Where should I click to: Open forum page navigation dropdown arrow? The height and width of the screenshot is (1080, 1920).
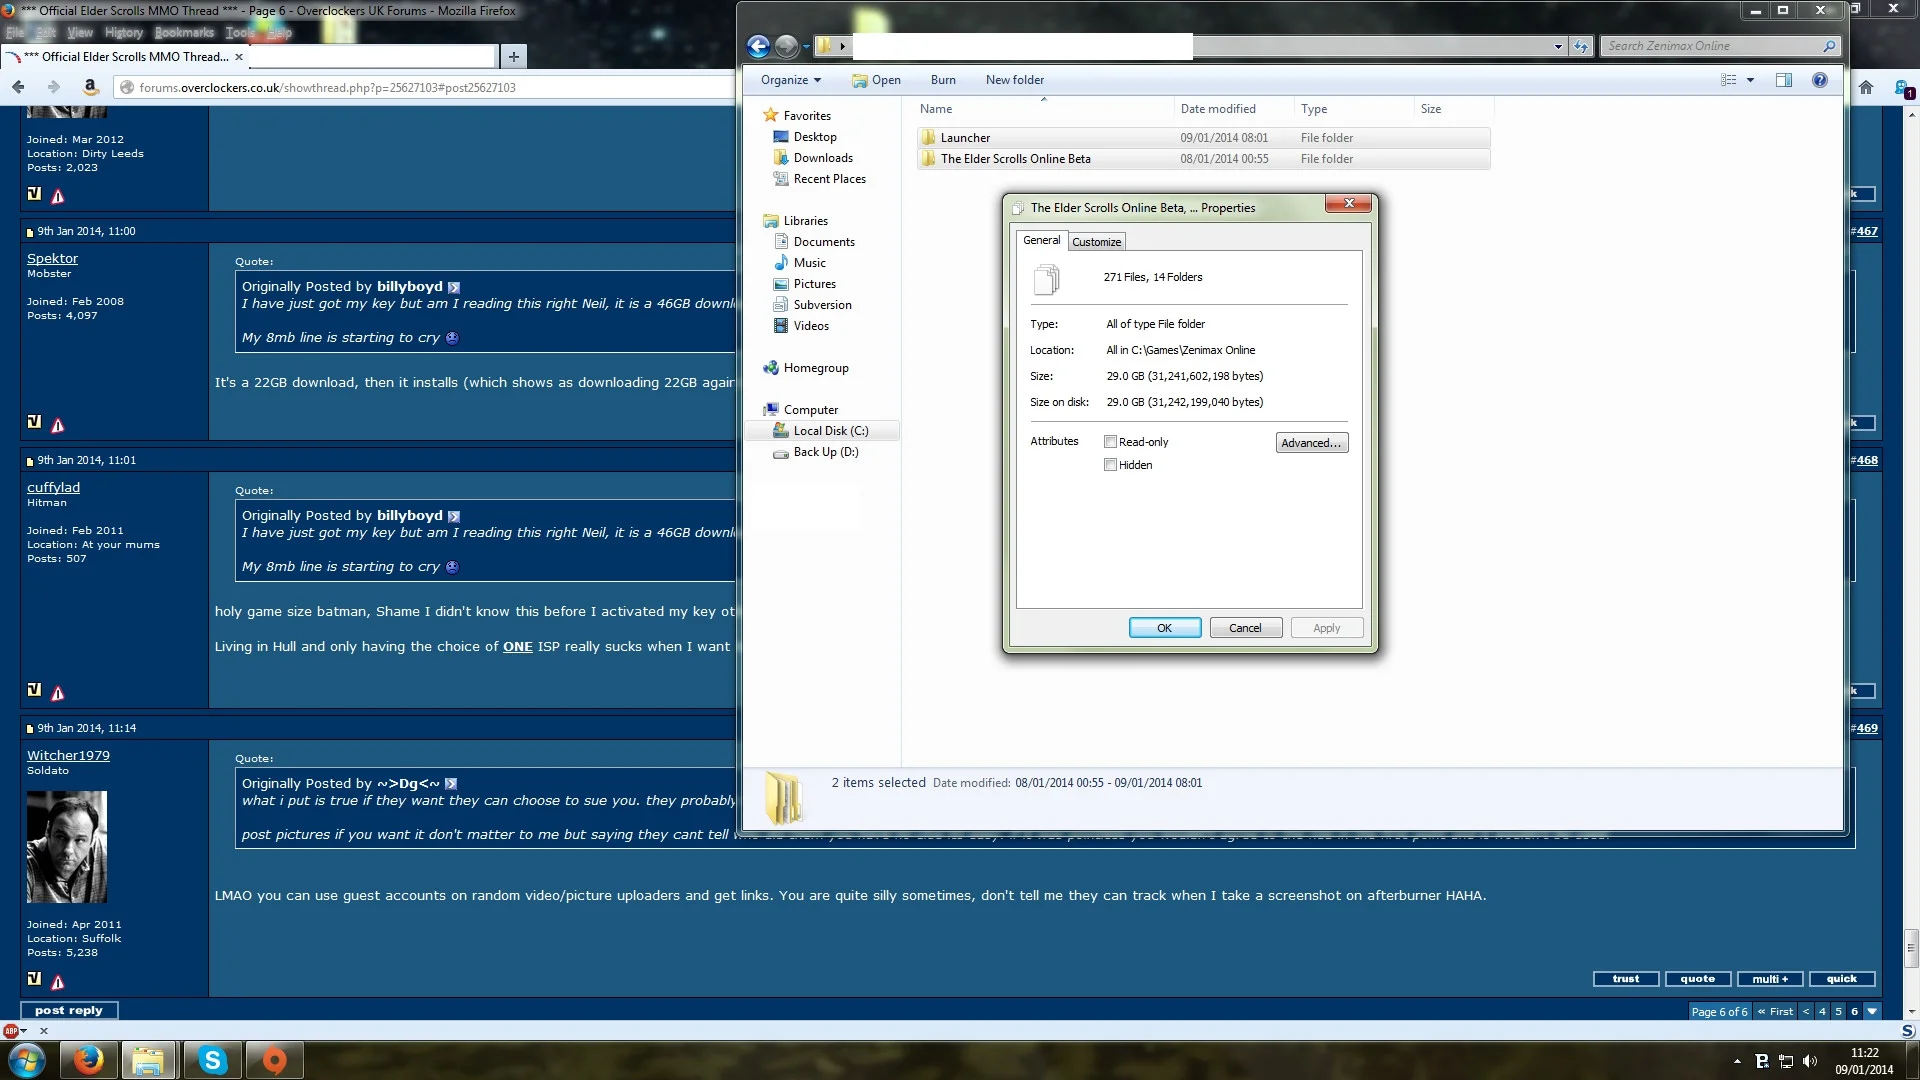point(1872,1011)
